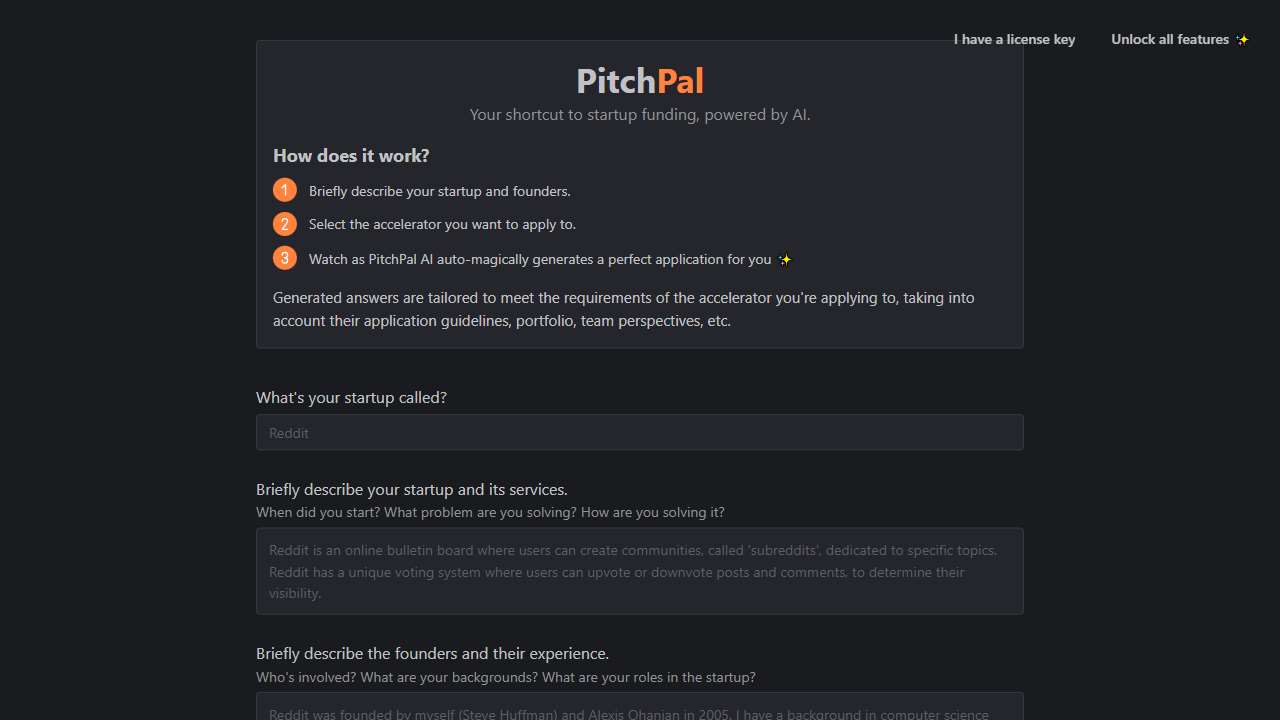Click the orange step 2 badge
This screenshot has width=1280, height=720.
(x=284, y=223)
